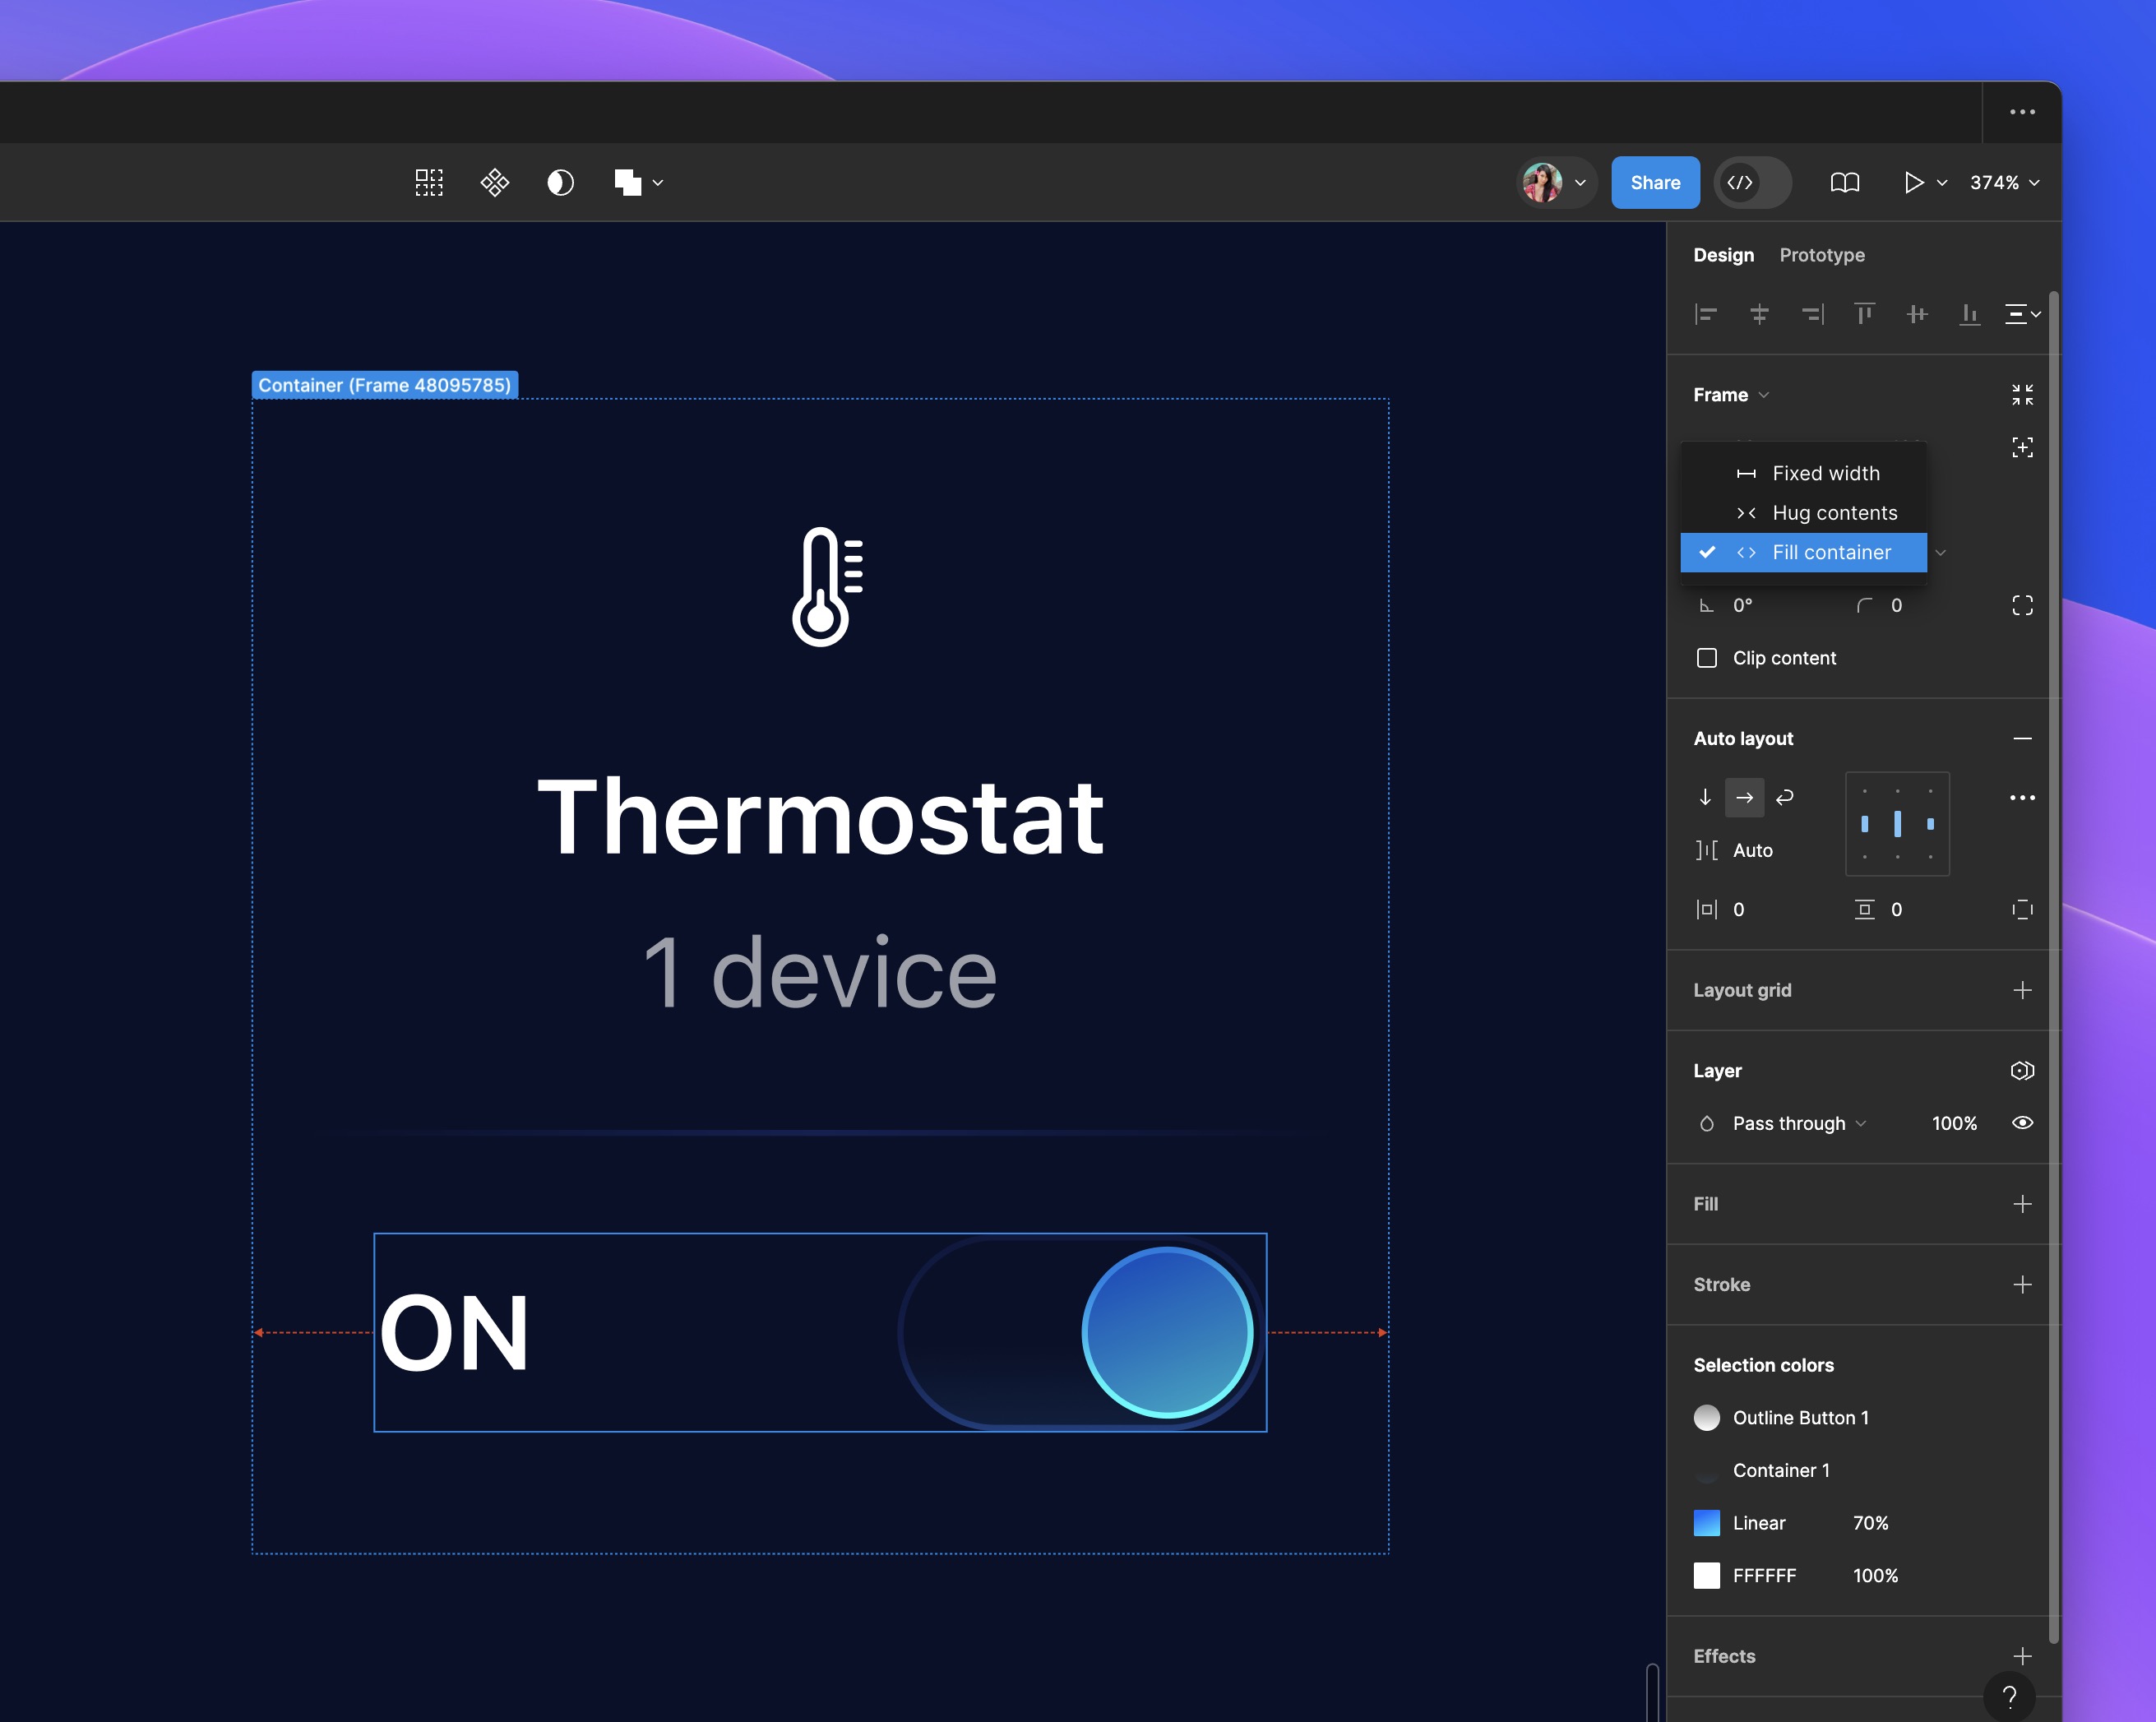Click the help question mark button
This screenshot has height=1722, width=2156.
[2011, 1697]
